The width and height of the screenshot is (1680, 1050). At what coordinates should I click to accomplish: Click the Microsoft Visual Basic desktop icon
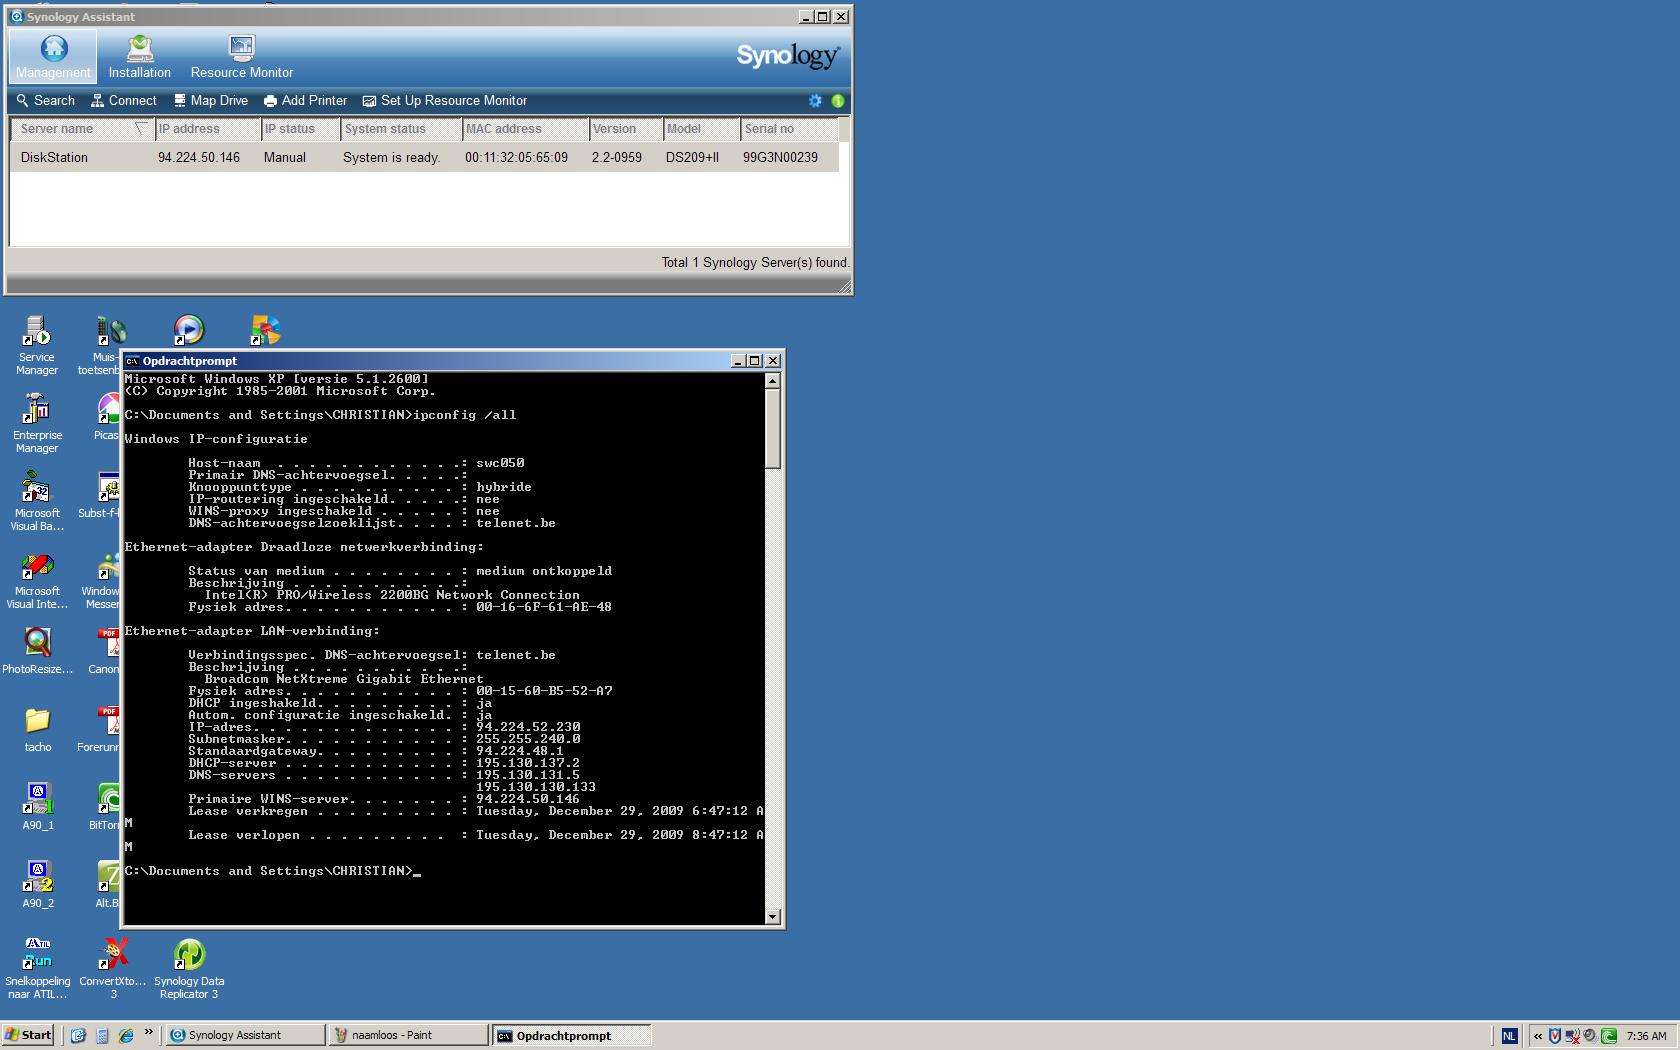tap(37, 501)
